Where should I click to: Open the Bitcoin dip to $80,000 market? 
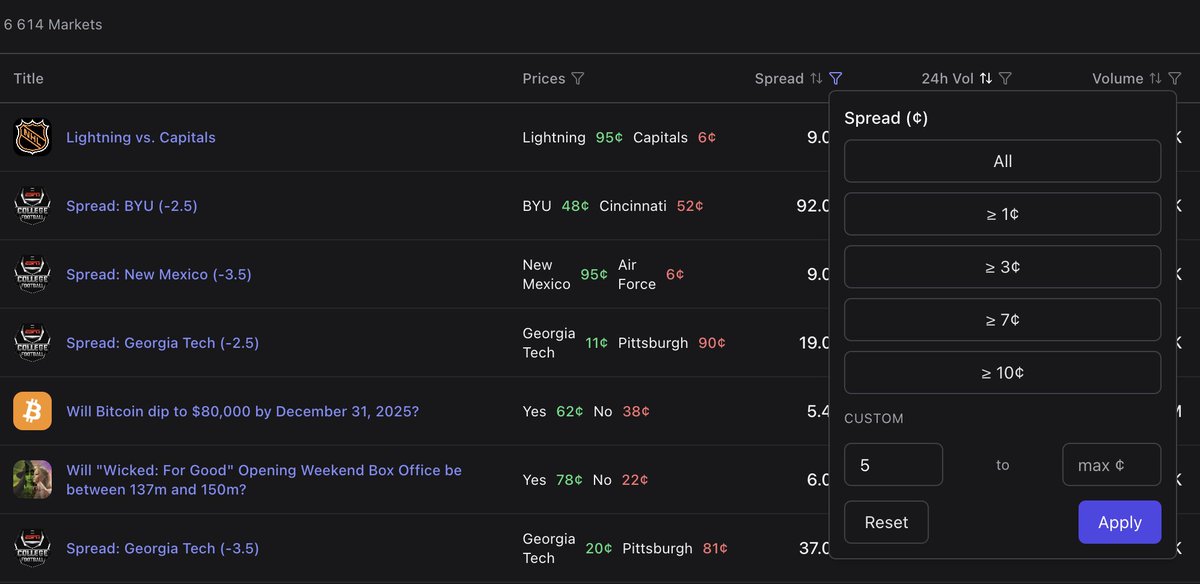pyautogui.click(x=243, y=411)
